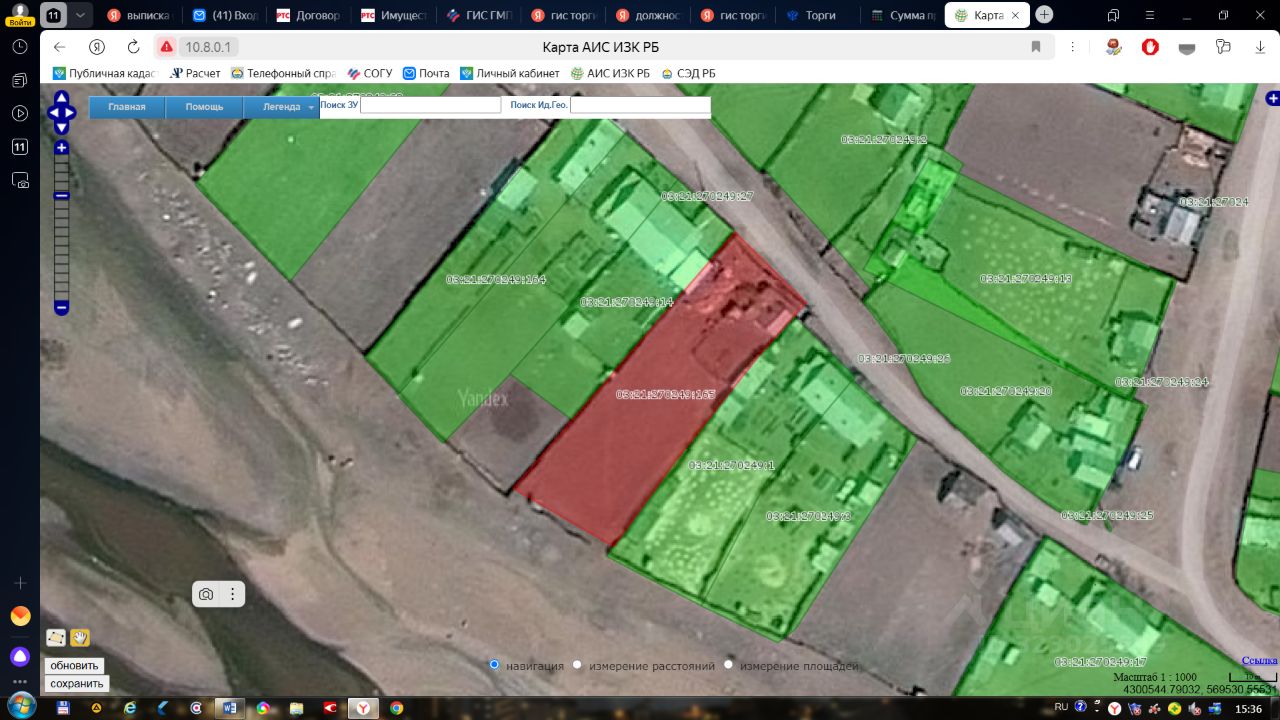1280x720 pixels.
Task: Switch to the Сумма tab
Action: point(904,15)
